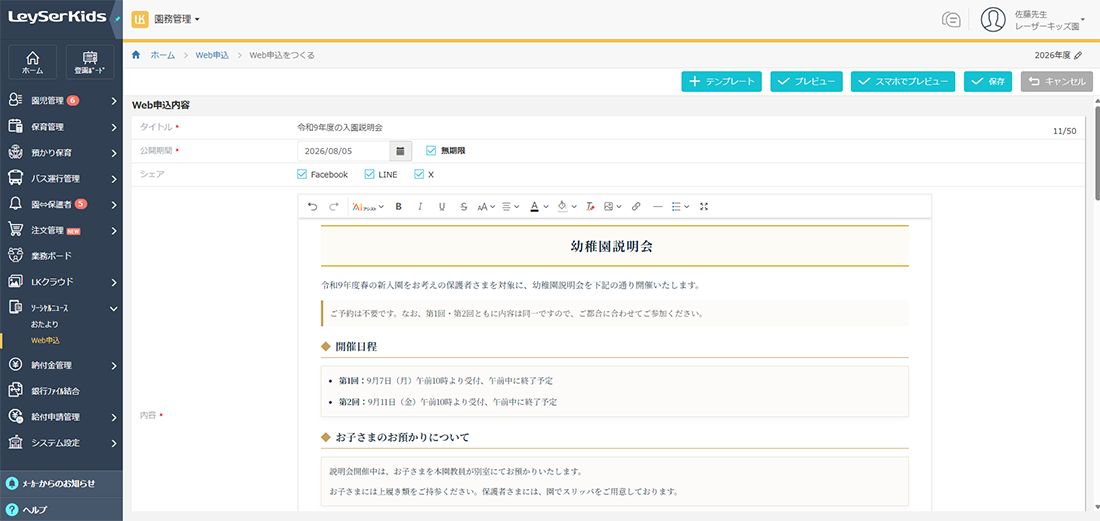Open the text alignment menu
The width and height of the screenshot is (1100, 521).
tap(511, 206)
